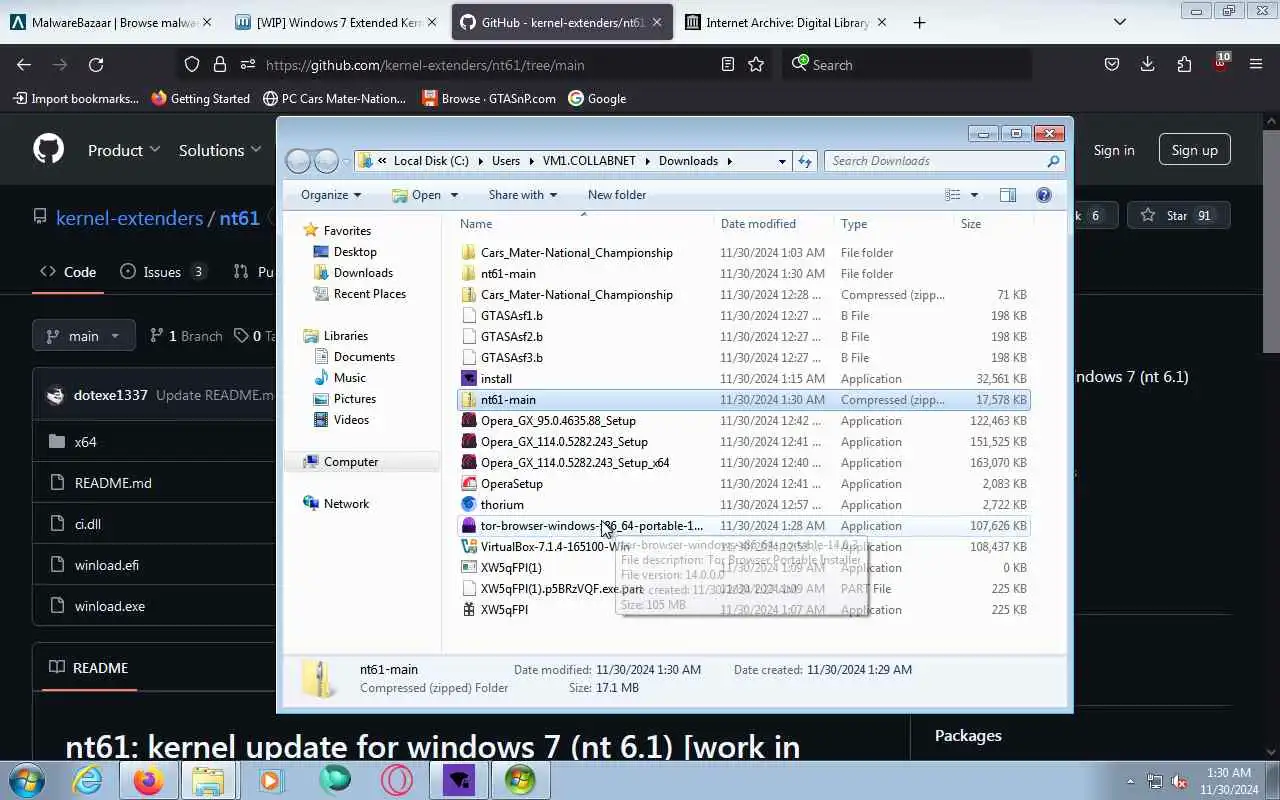Click GitHub Sign in link

pyautogui.click(x=1114, y=150)
